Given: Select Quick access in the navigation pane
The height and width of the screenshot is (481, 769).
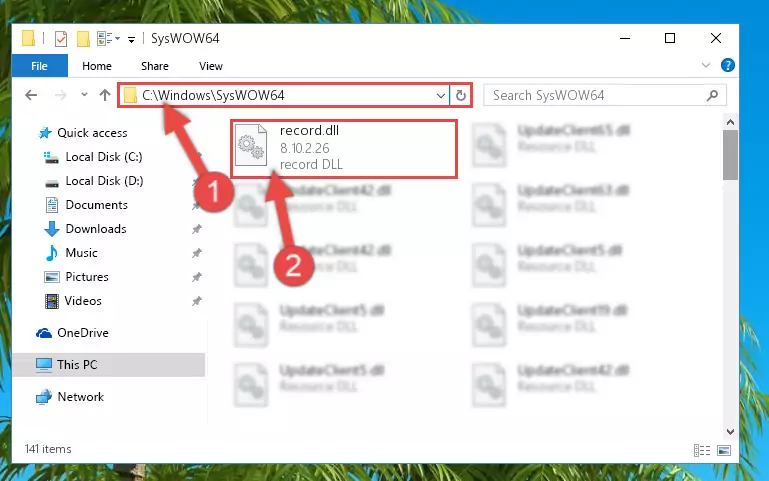Looking at the screenshot, I should click(92, 133).
